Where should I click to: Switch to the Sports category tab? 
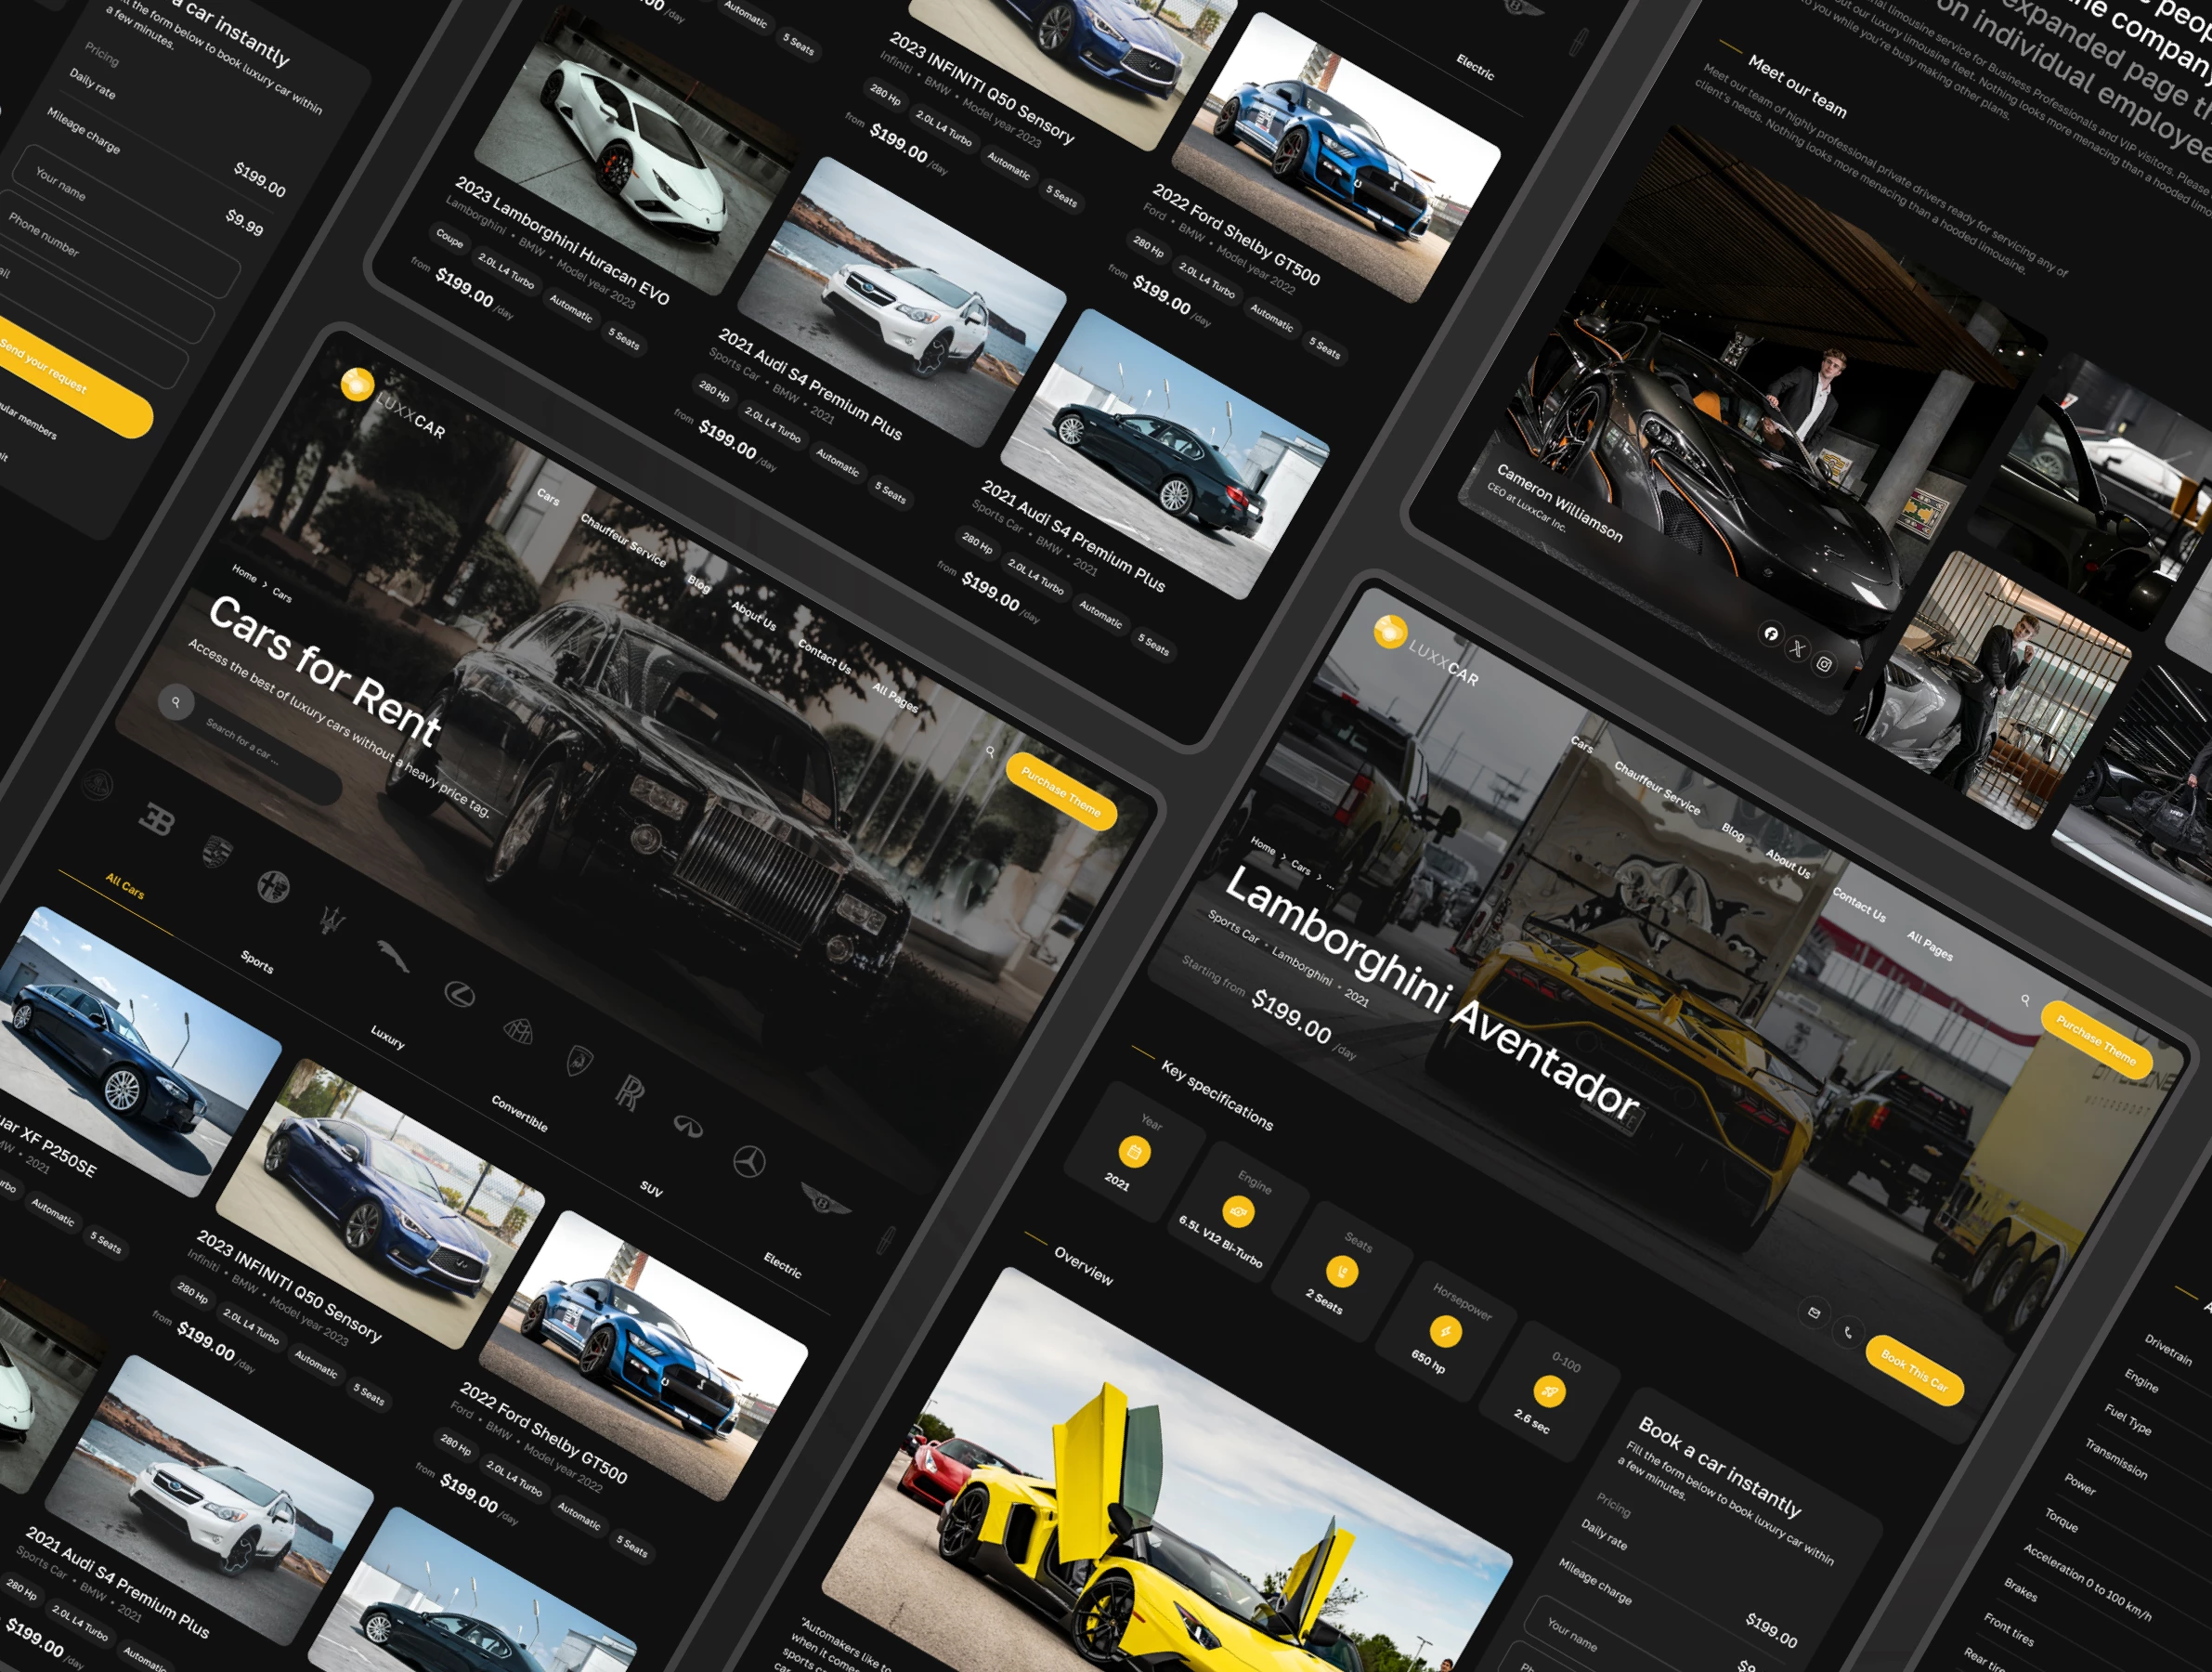click(x=257, y=962)
